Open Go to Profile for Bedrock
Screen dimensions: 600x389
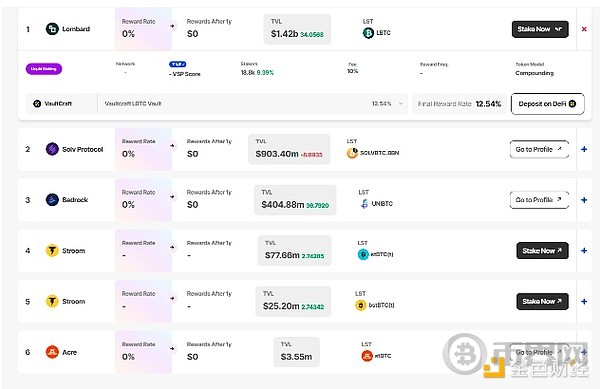(539, 200)
